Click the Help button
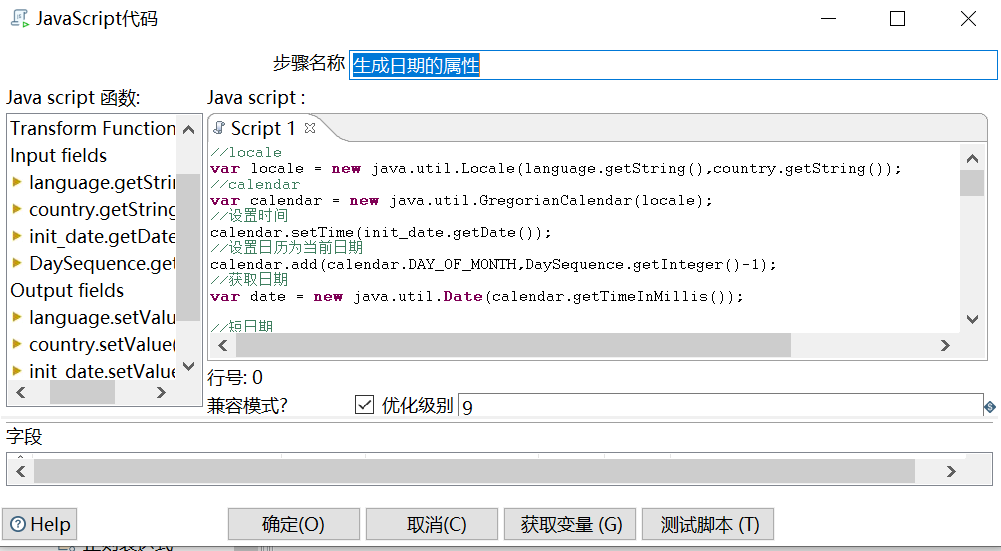1001x551 pixels. click(40, 524)
